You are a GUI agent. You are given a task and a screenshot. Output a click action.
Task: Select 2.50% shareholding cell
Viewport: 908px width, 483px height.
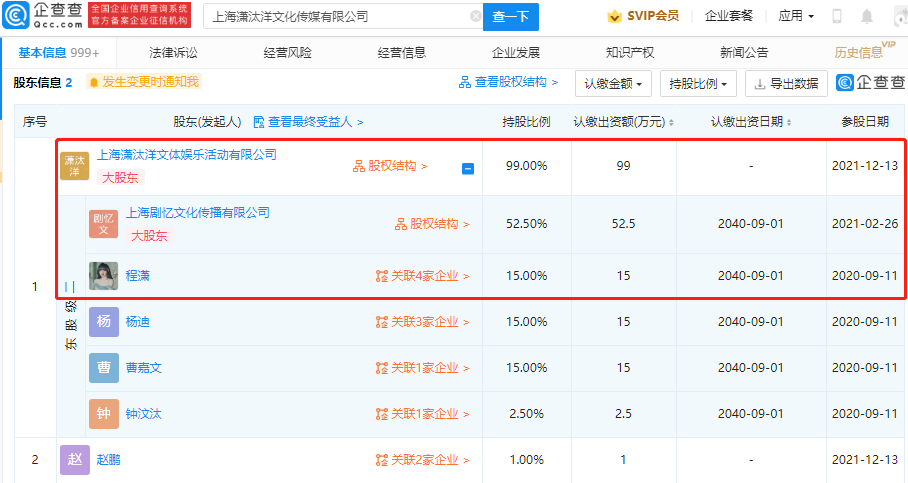526,414
